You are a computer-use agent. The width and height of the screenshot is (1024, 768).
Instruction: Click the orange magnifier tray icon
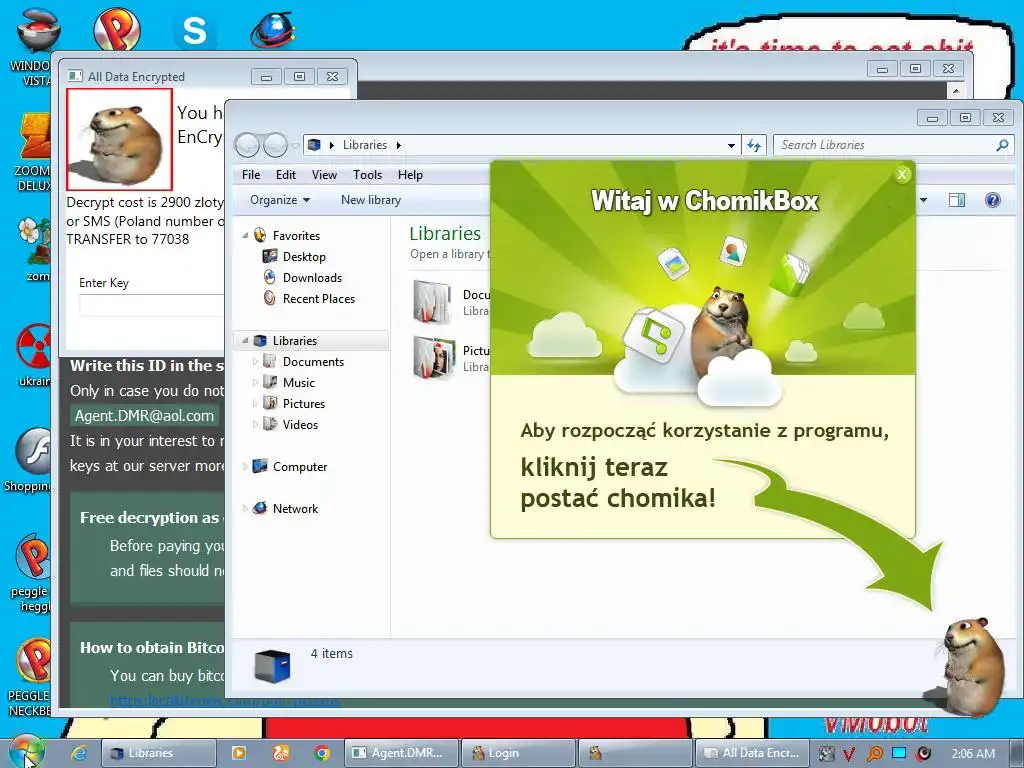(874, 754)
